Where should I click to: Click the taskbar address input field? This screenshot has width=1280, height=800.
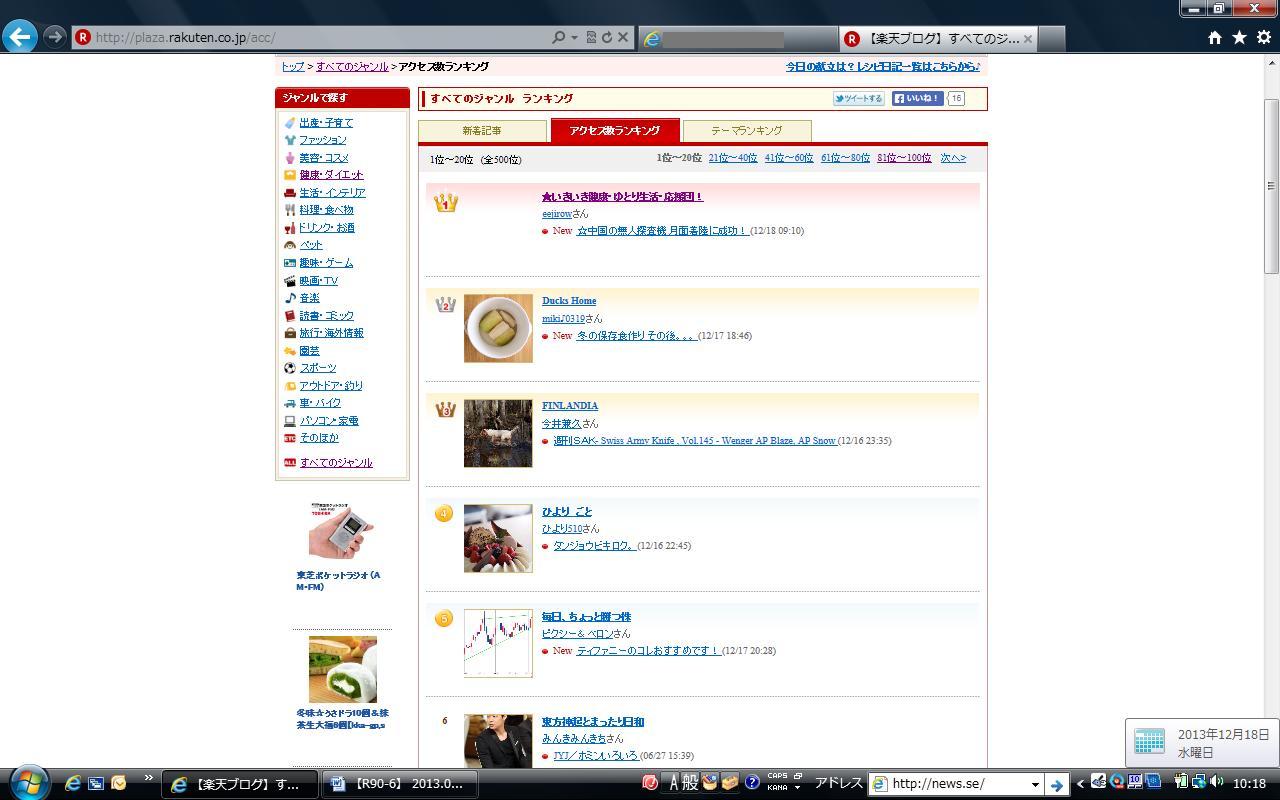click(955, 784)
